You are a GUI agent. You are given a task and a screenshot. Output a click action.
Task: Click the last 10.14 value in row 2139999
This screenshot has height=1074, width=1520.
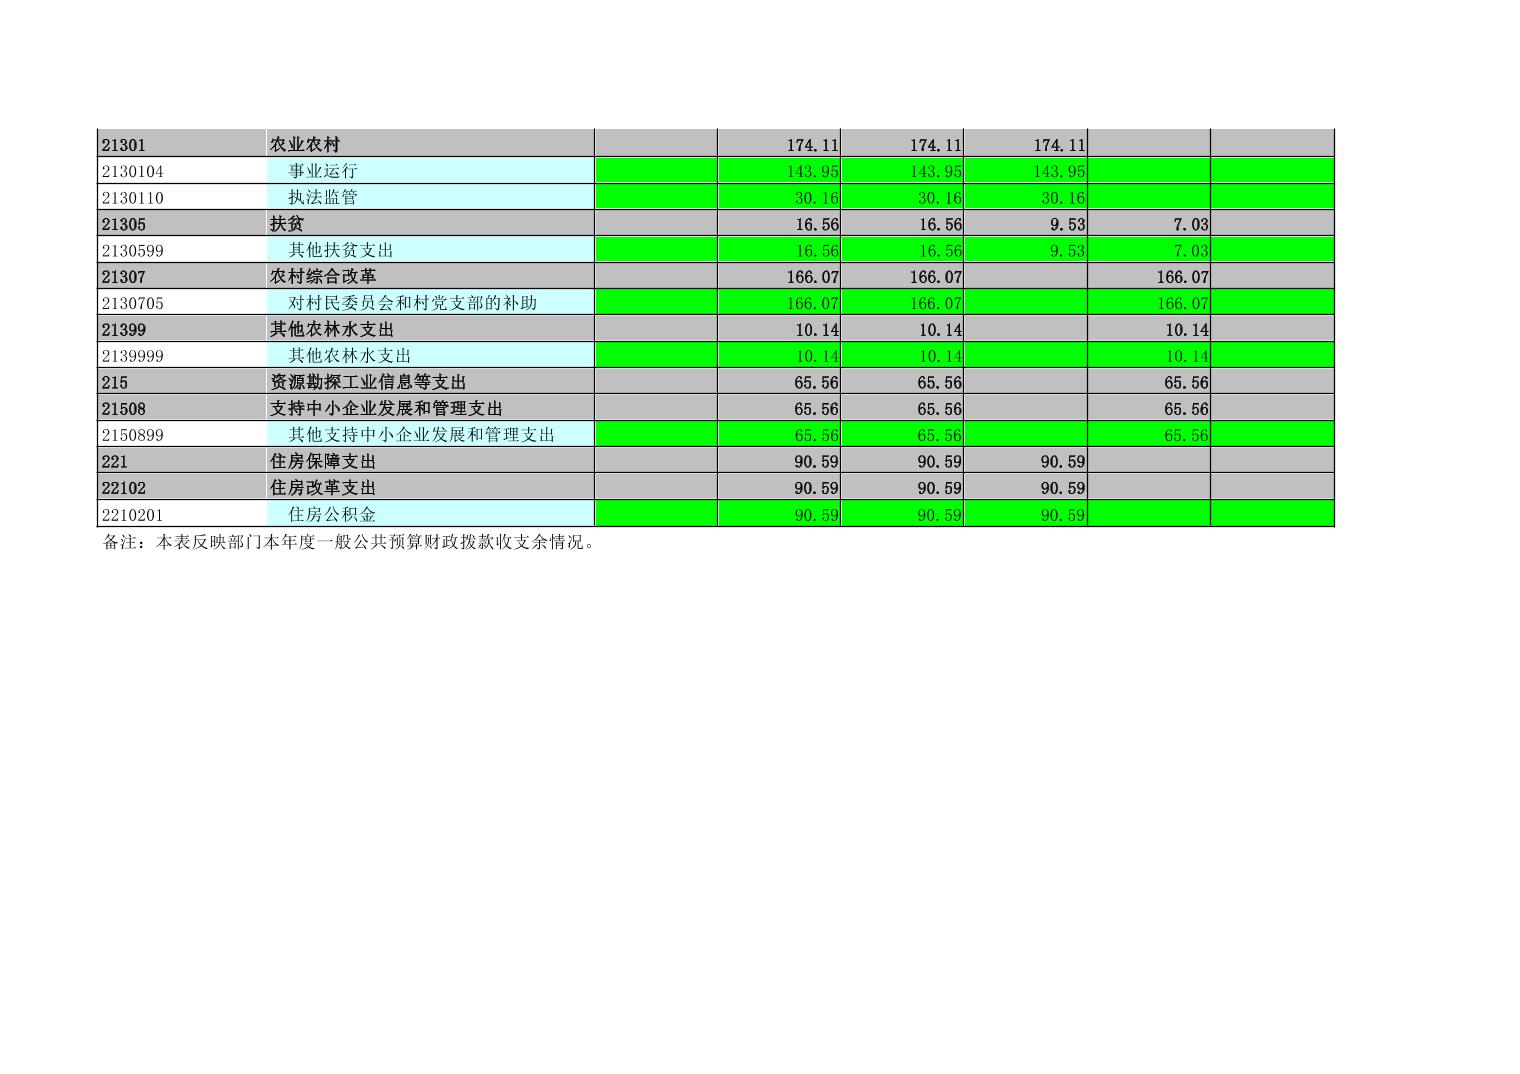click(x=1186, y=356)
